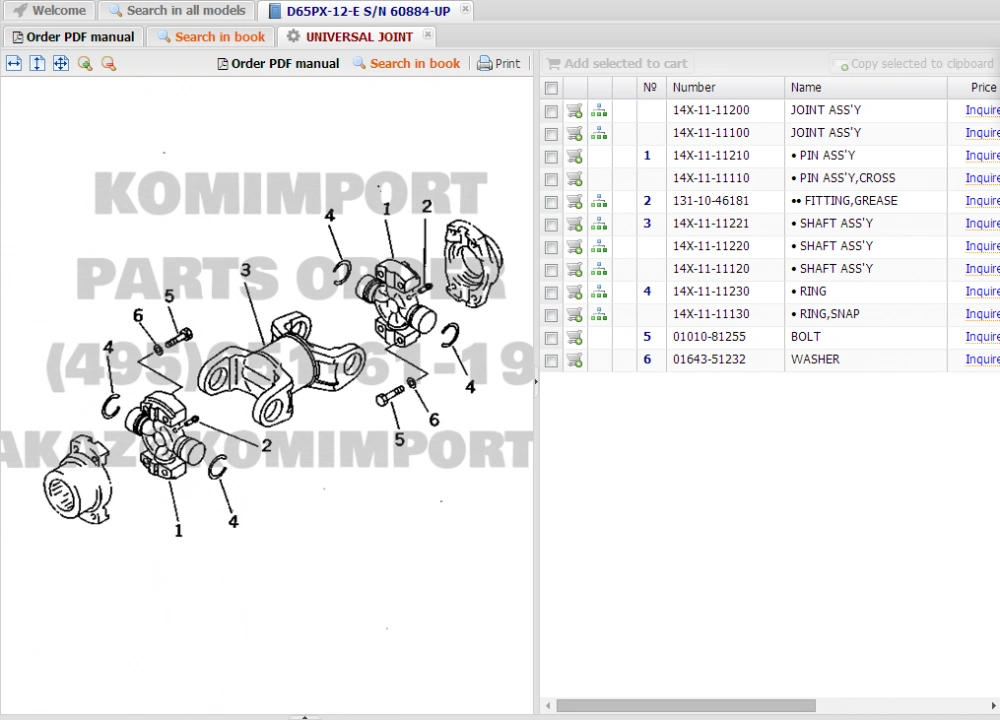Open the Order PDF manual tab

coord(73,36)
